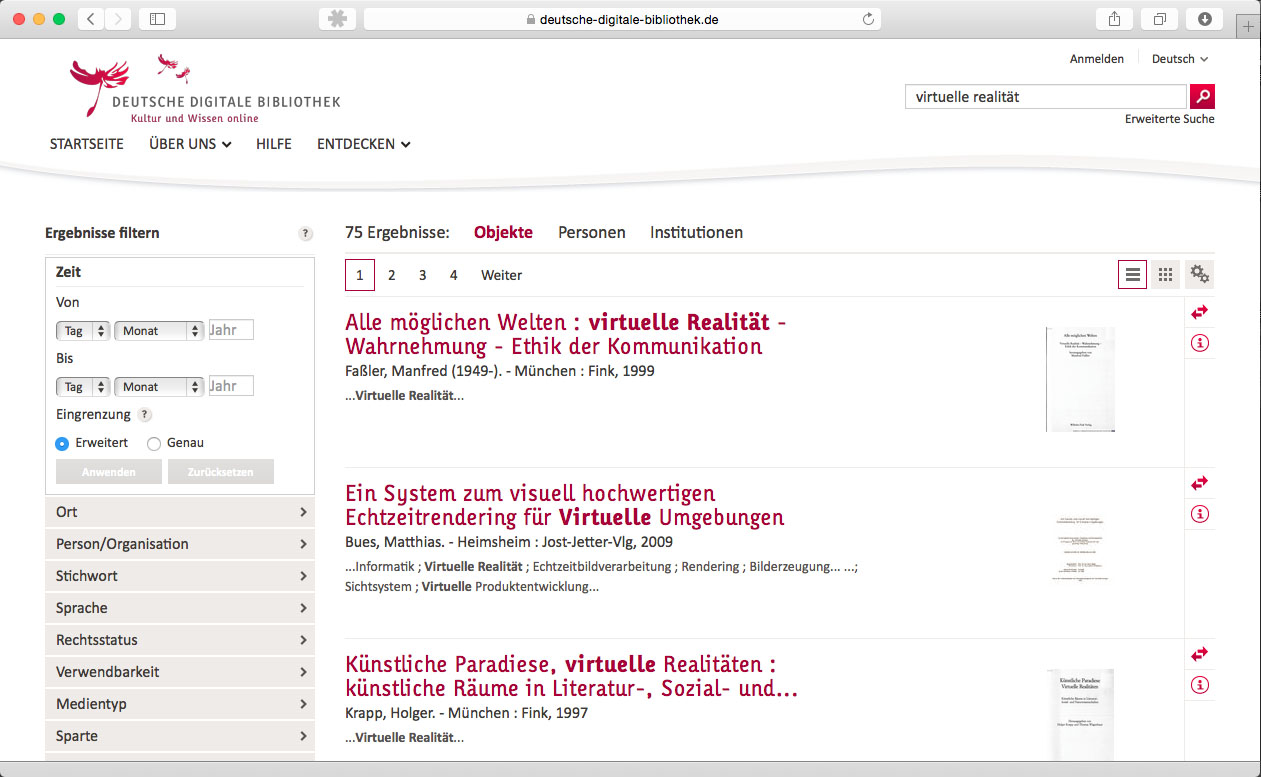Viewport: 1261px width, 777px height.
Task: Show info icon for second result
Action: [x=1200, y=514]
